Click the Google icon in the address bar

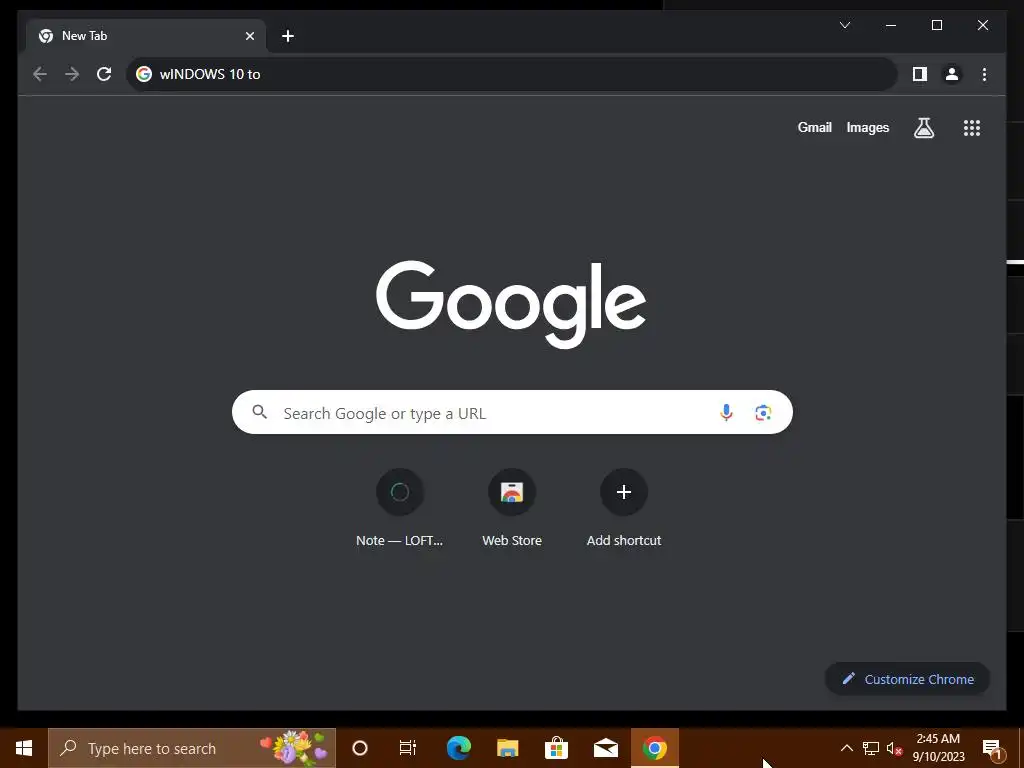144,74
